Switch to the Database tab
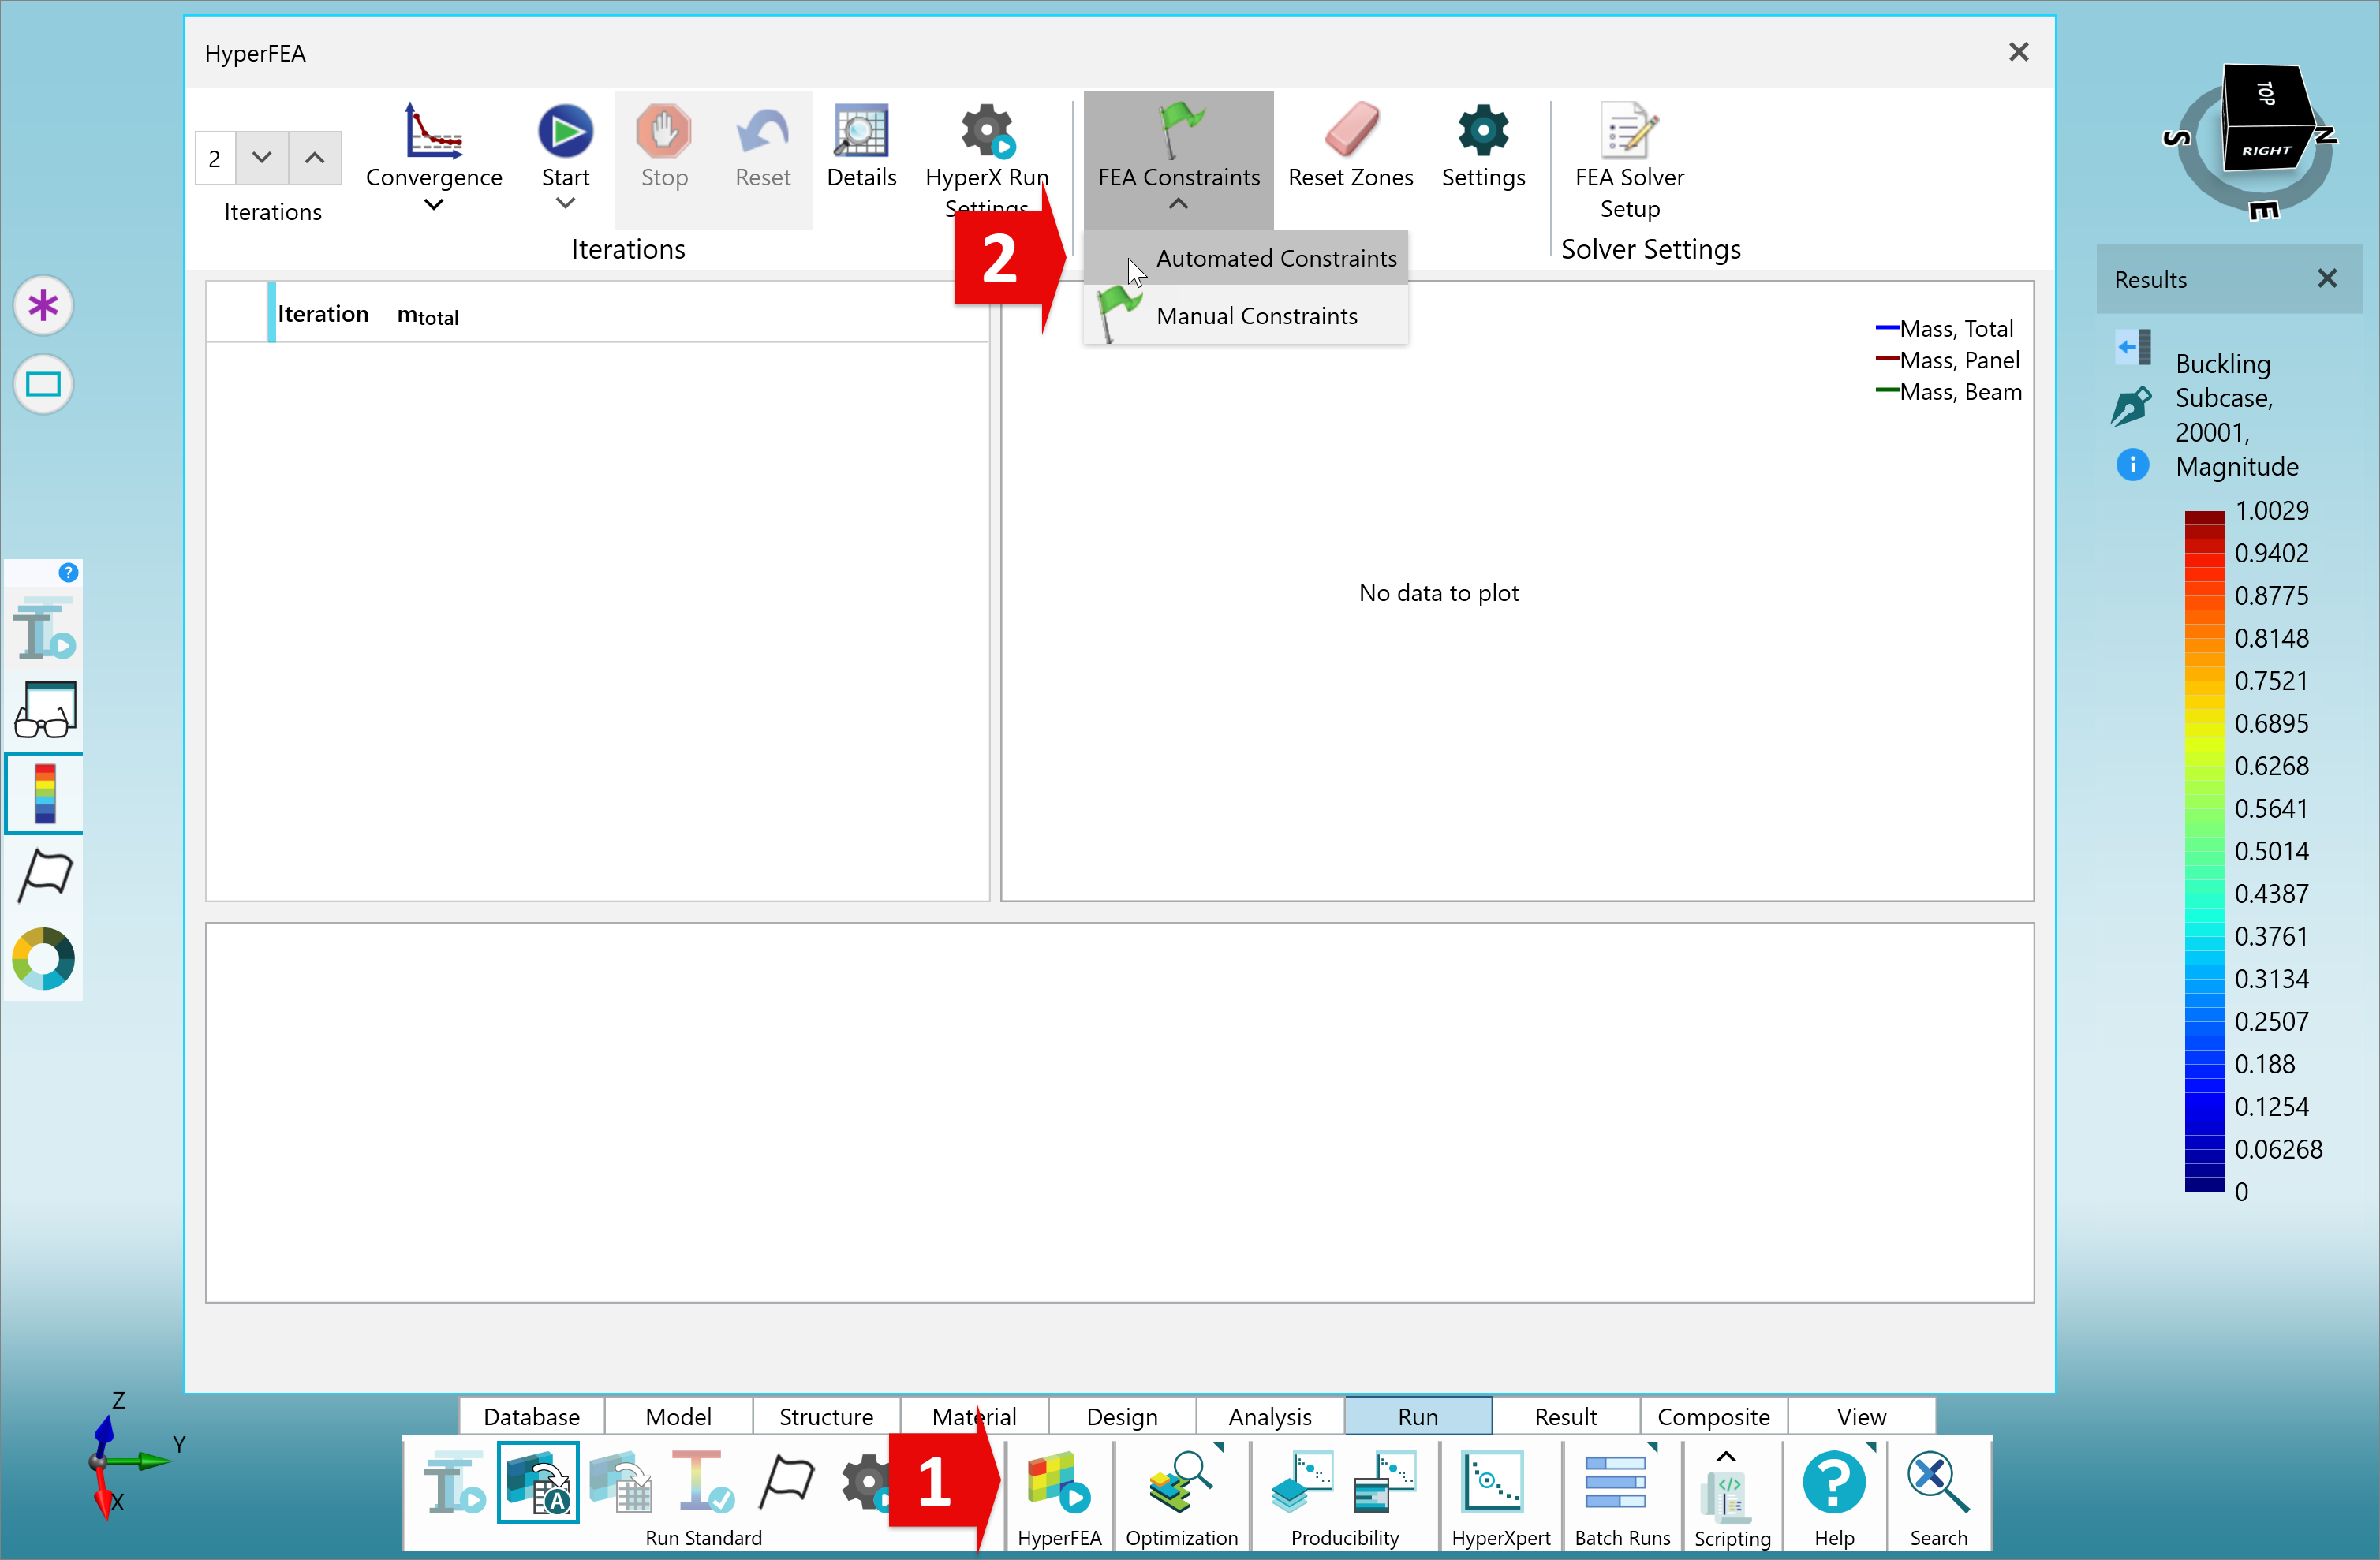Image resolution: width=2380 pixels, height=1560 pixels. 532,1416
